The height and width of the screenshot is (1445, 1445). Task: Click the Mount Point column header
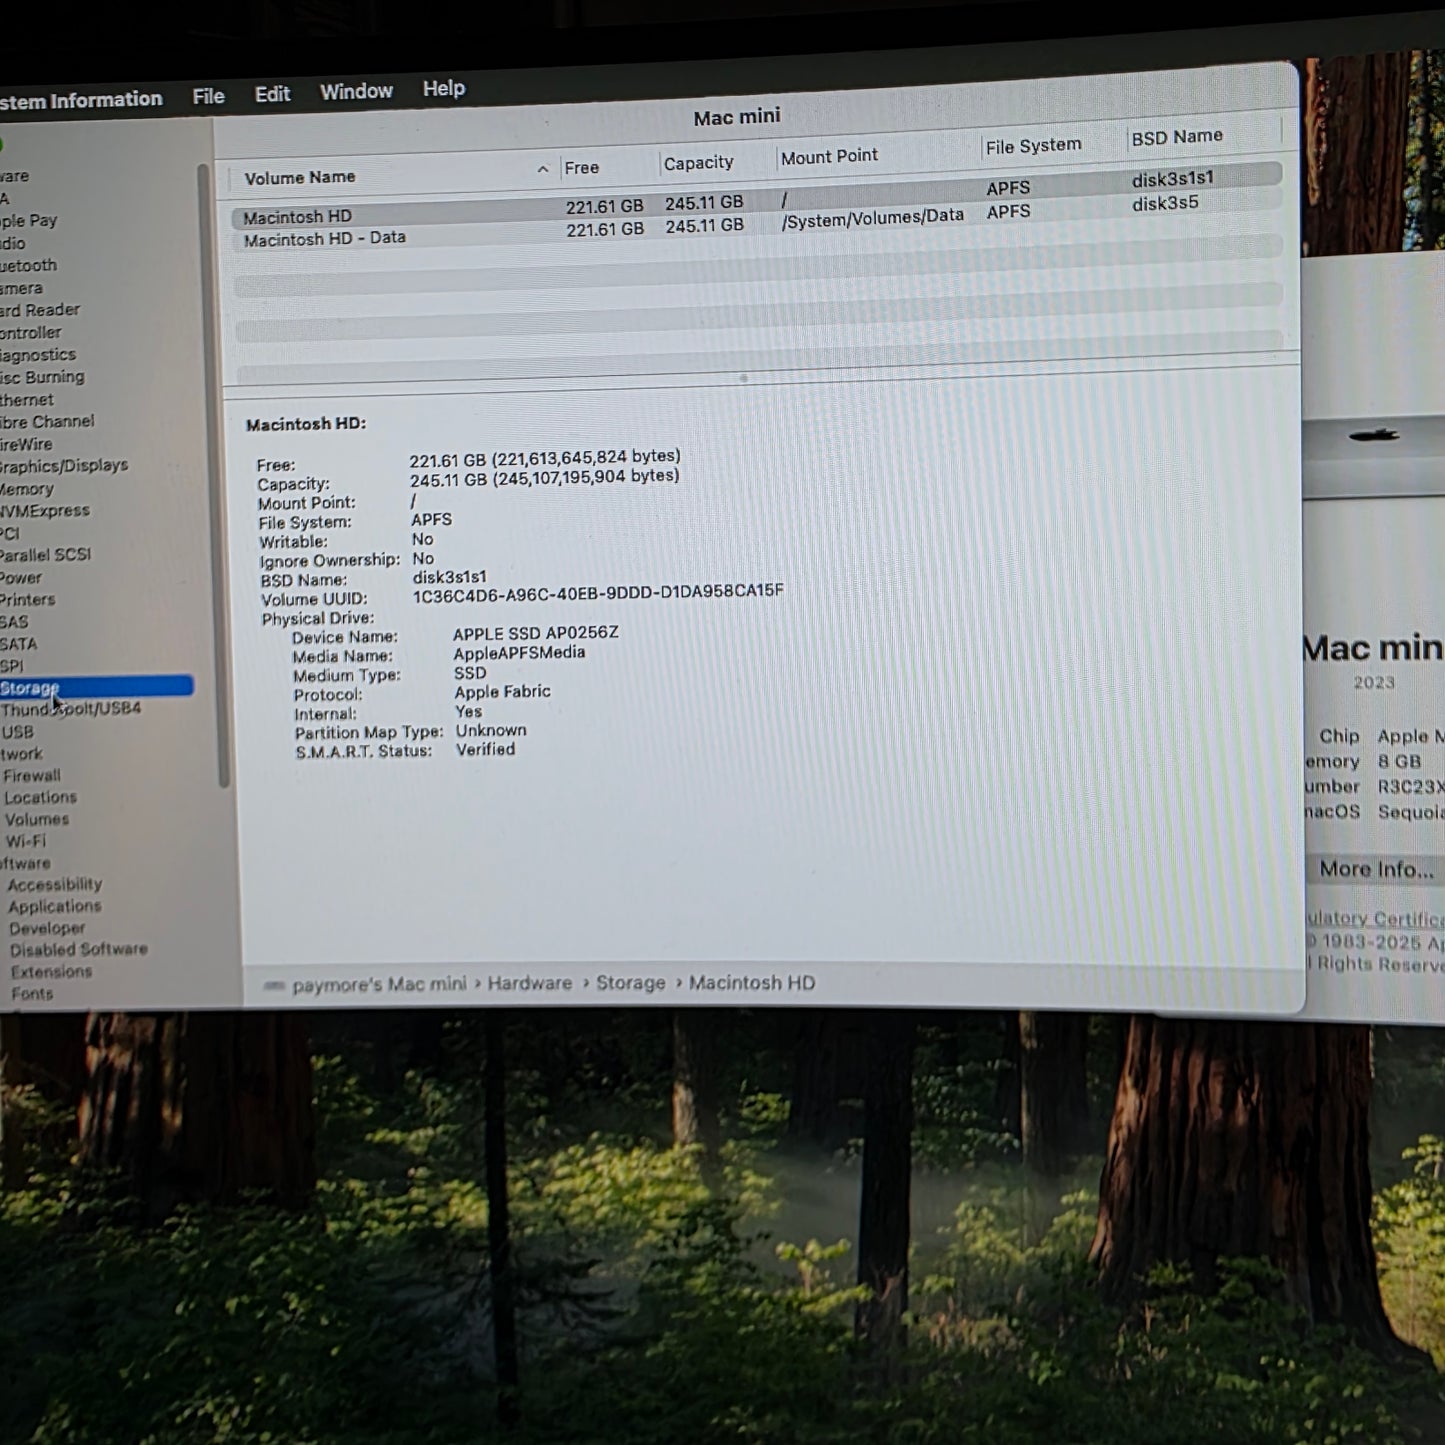(x=829, y=156)
